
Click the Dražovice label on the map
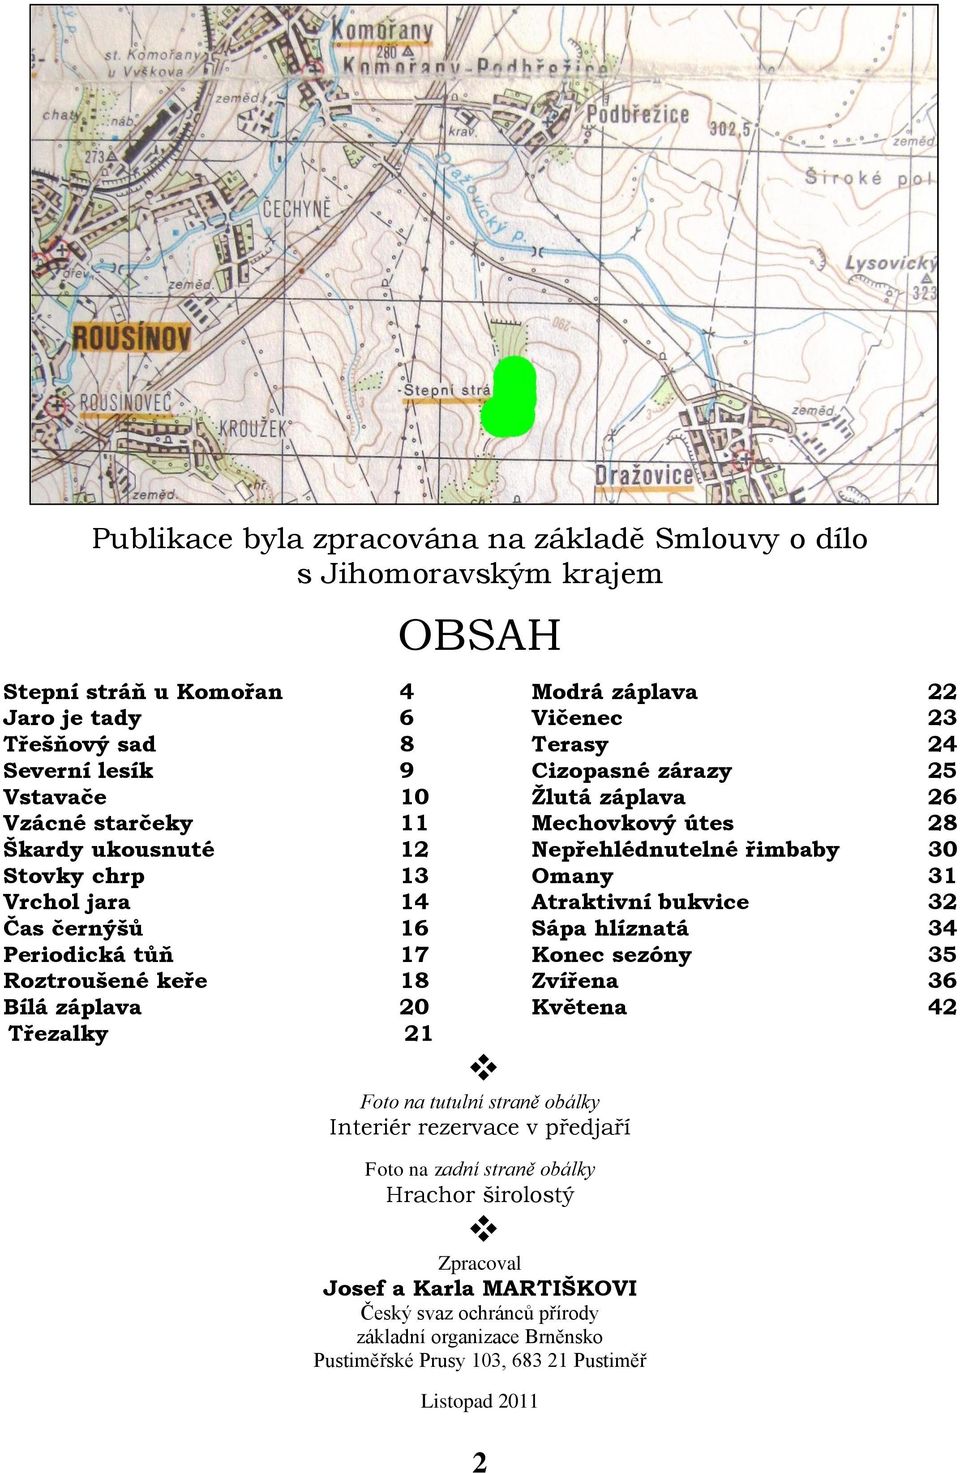coord(644,475)
